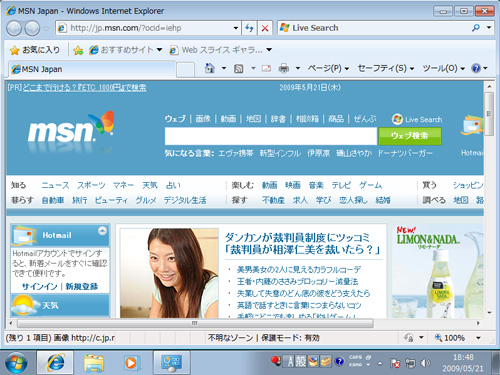
Task: Show hidden tray icons arrow
Action: 380,363
